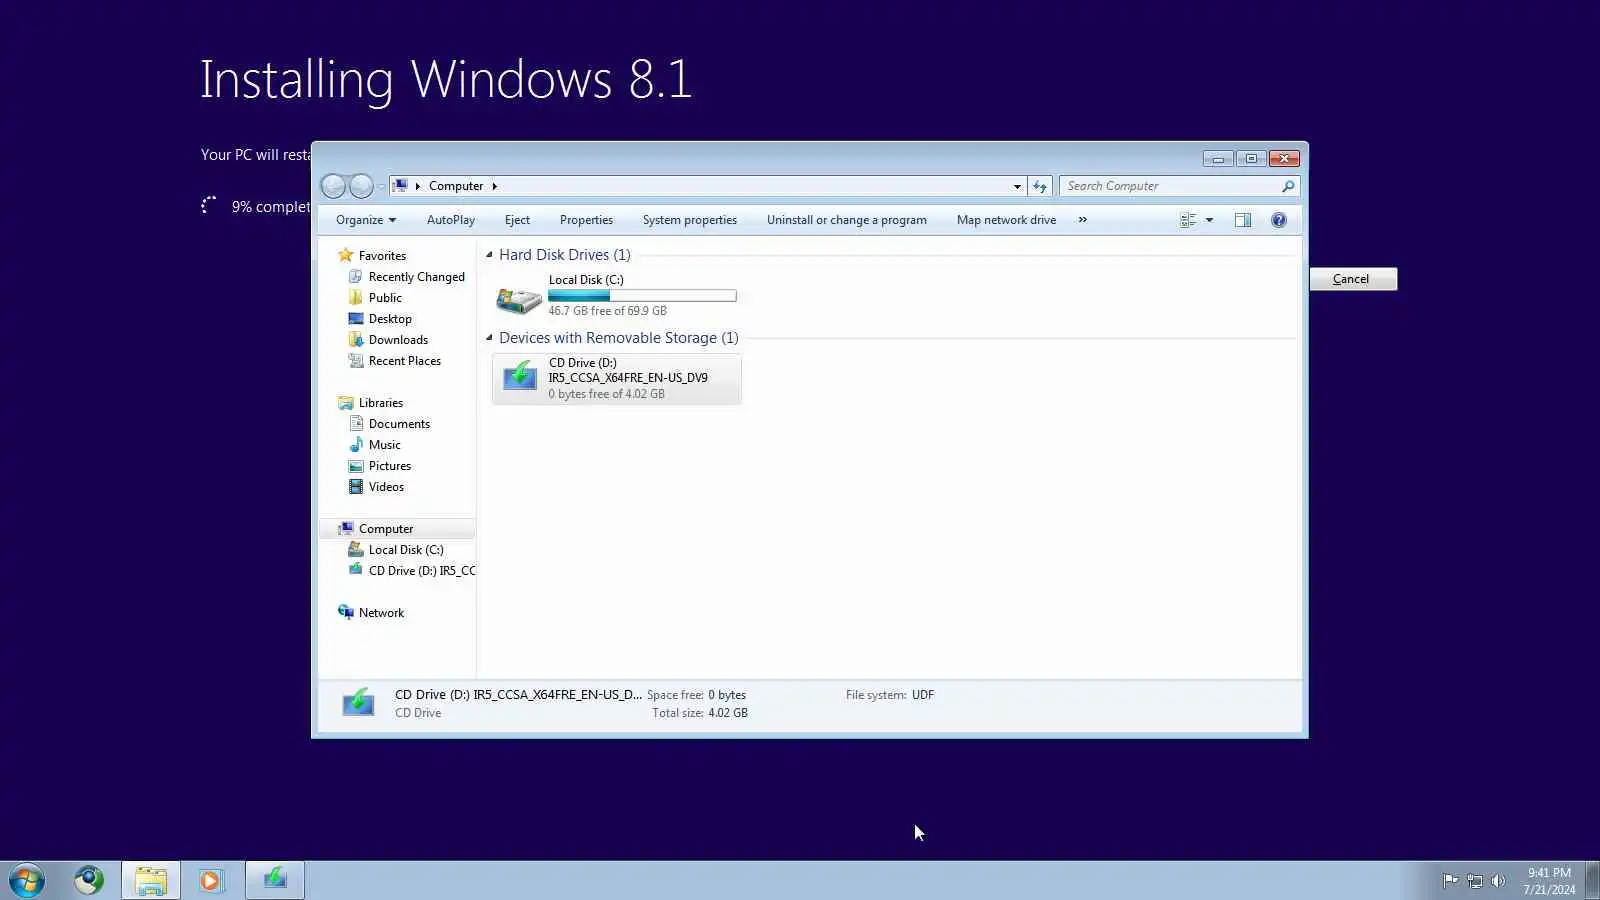Select the CD Drive (D:) icon in content pane

pyautogui.click(x=519, y=378)
